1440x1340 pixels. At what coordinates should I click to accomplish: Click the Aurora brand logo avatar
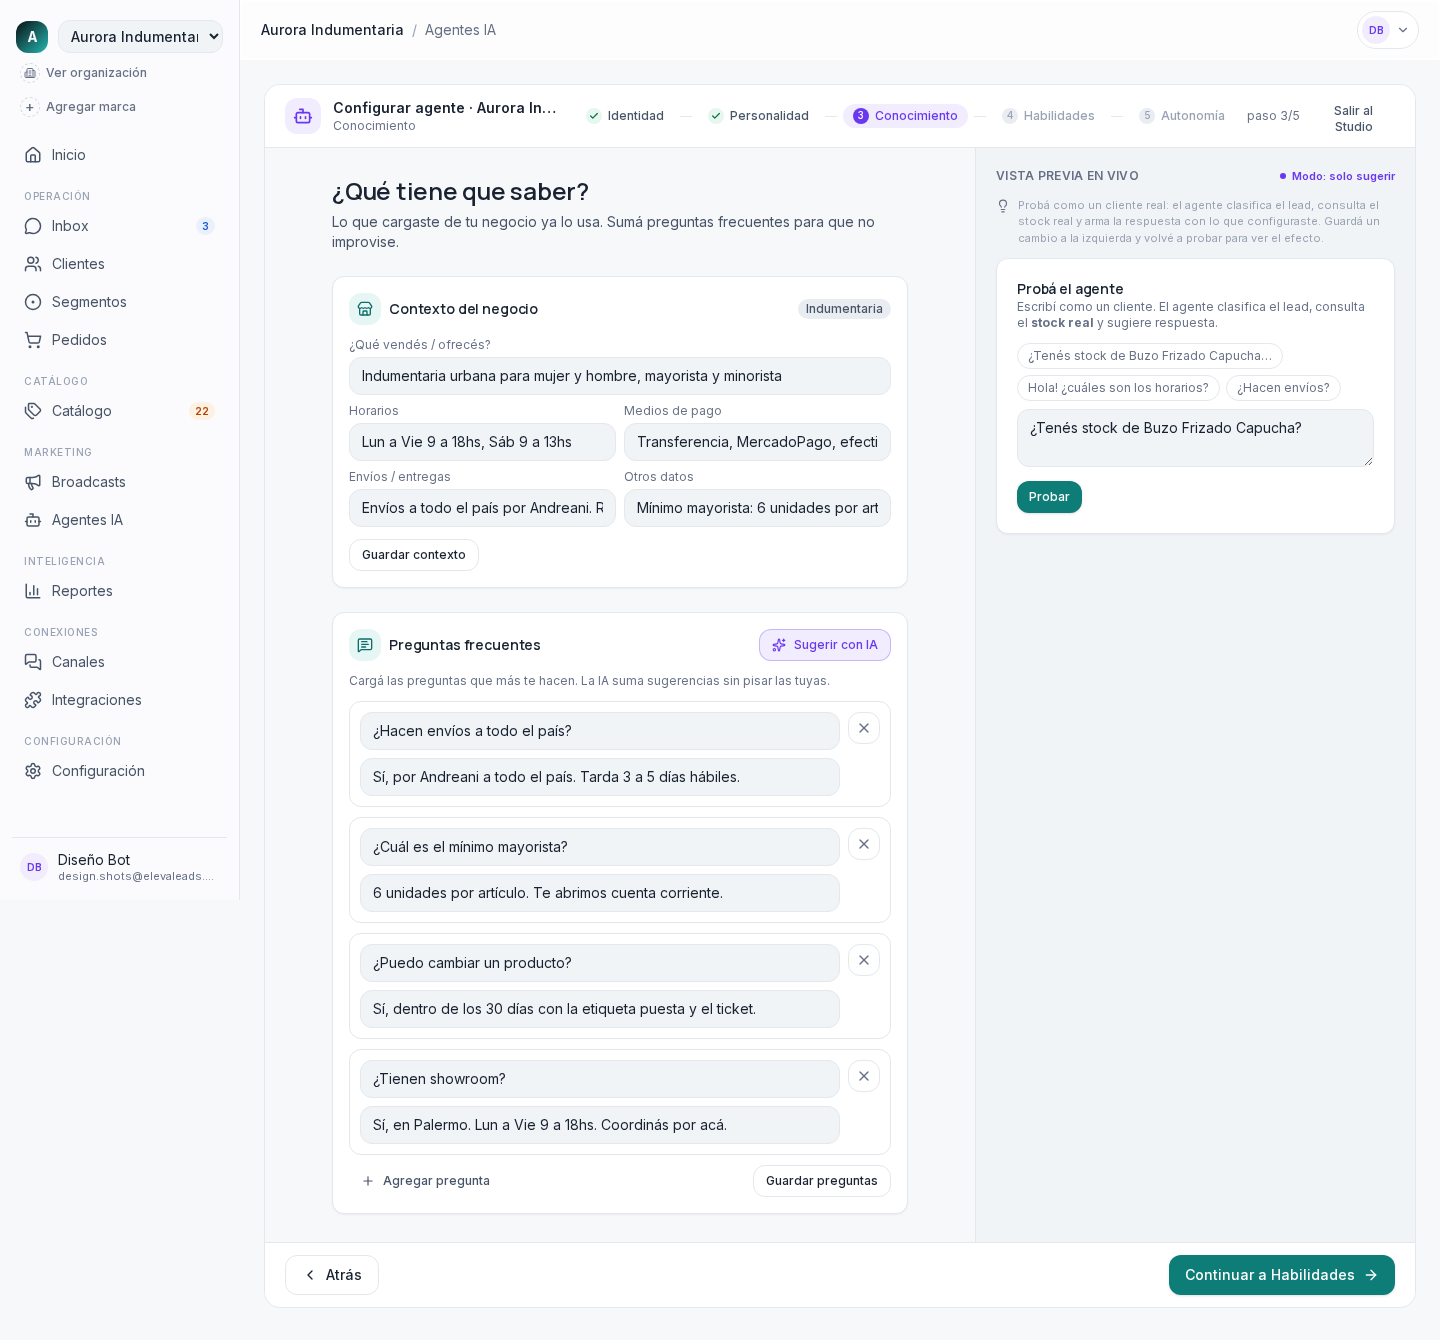point(32,37)
